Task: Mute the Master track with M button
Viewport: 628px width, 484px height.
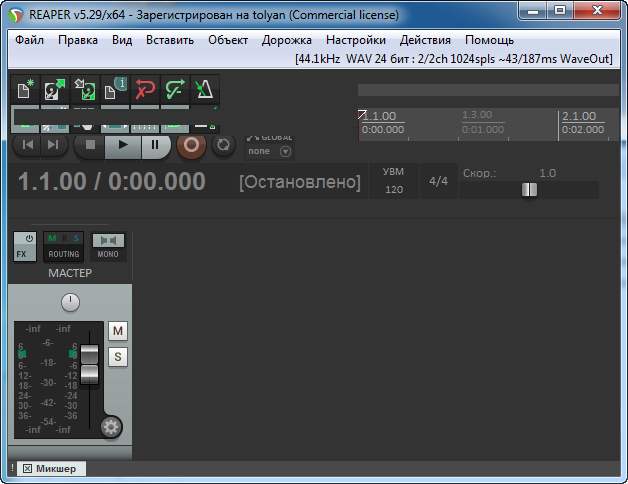Action: click(x=118, y=331)
